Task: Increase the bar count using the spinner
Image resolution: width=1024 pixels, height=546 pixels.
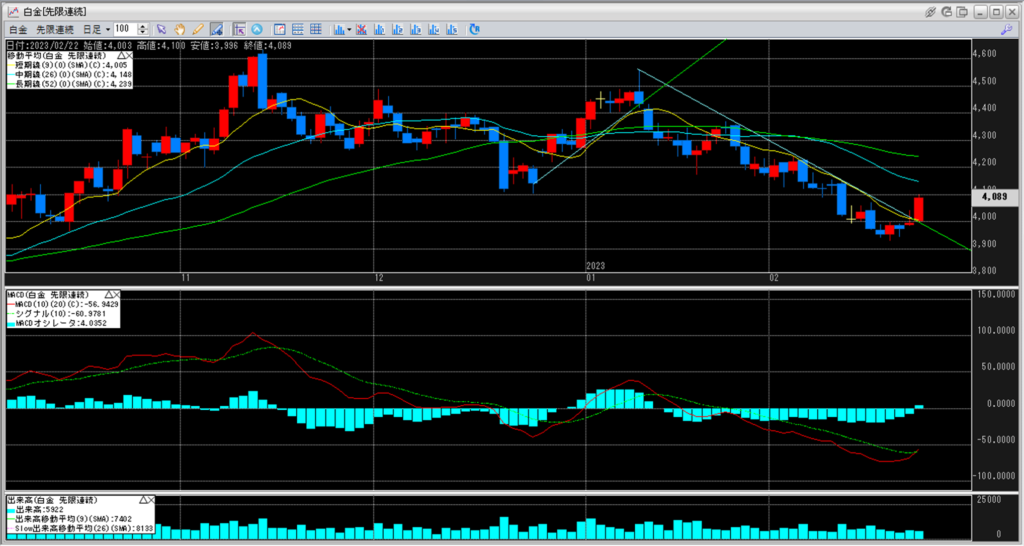Action: [143, 26]
